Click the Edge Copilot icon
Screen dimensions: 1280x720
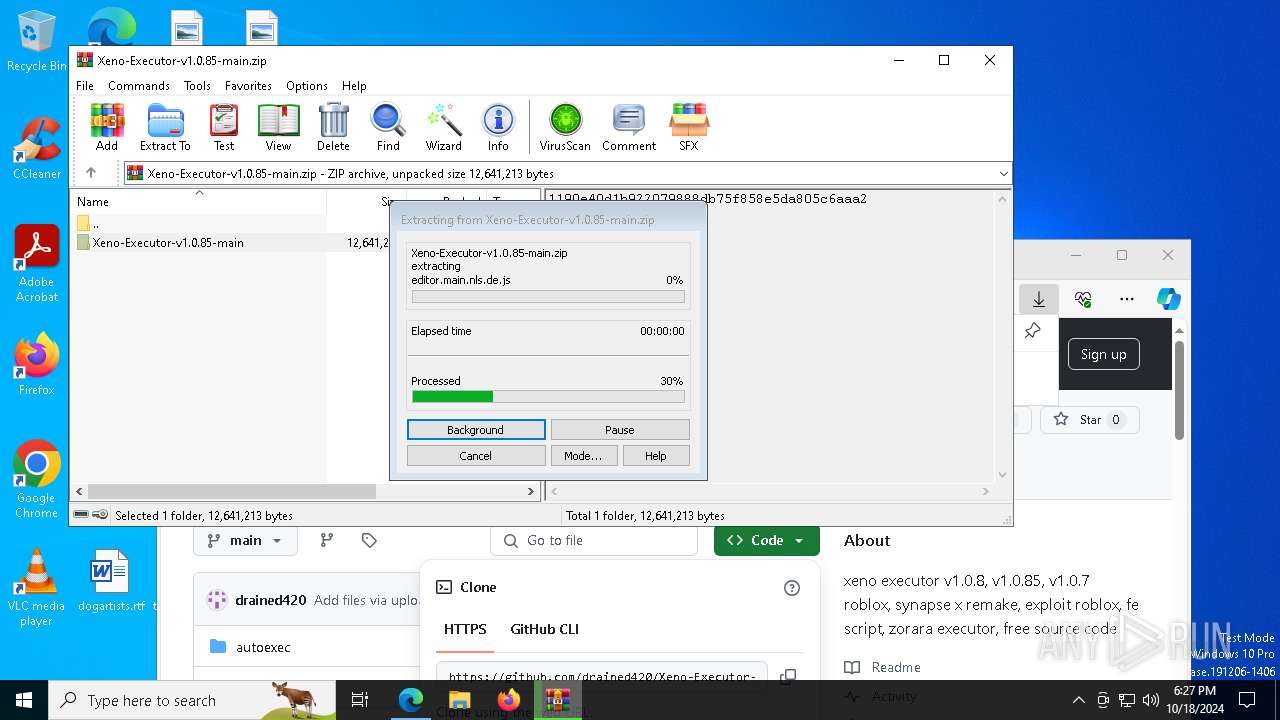[x=1168, y=299]
